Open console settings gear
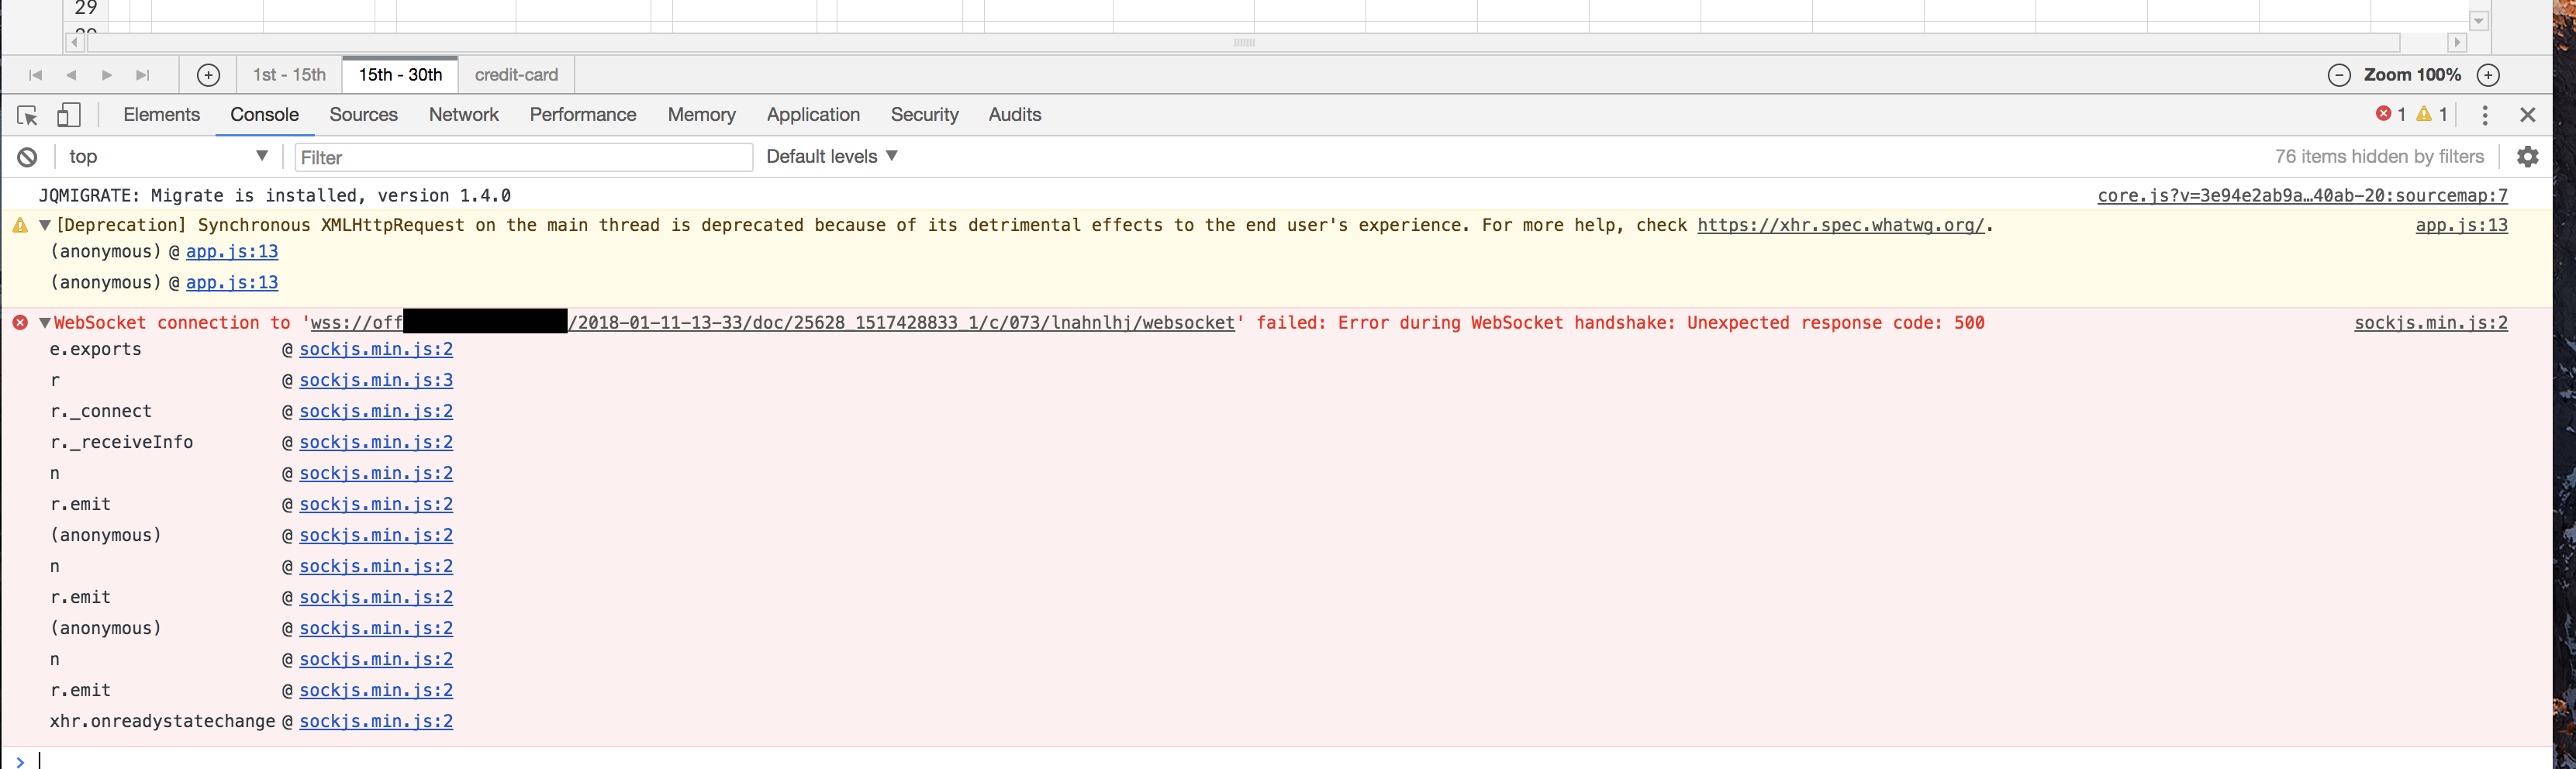2576x769 pixels. pyautogui.click(x=2527, y=157)
